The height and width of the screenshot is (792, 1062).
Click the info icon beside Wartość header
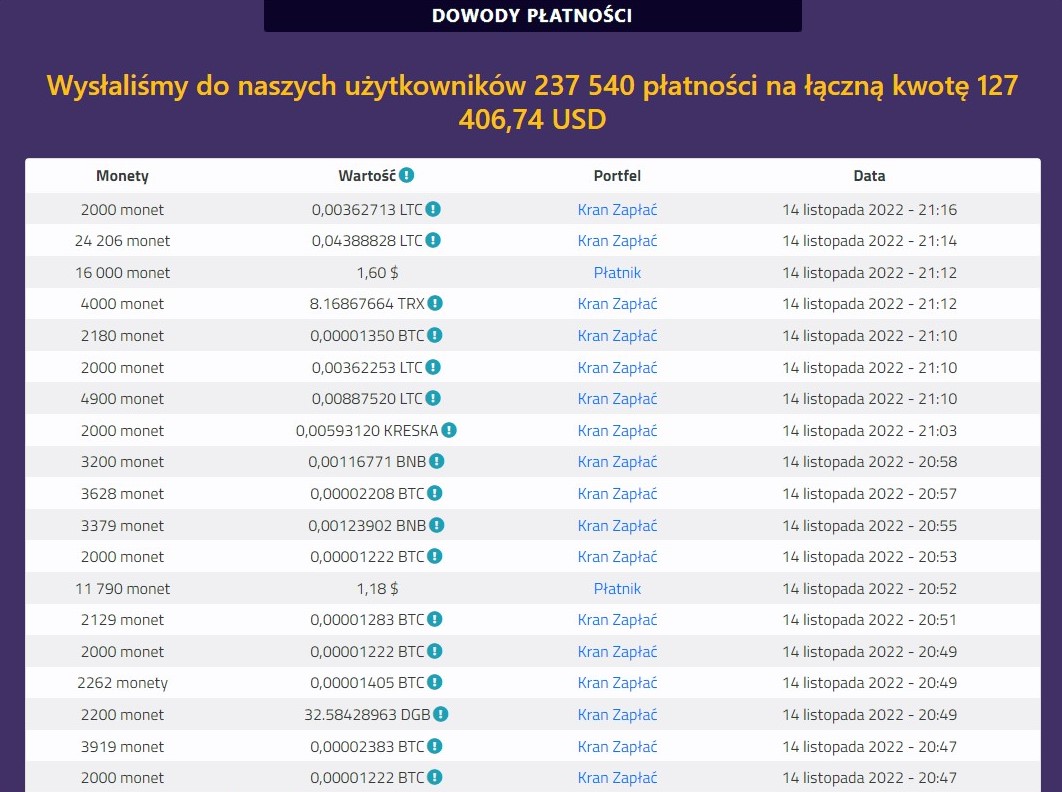[x=406, y=175]
